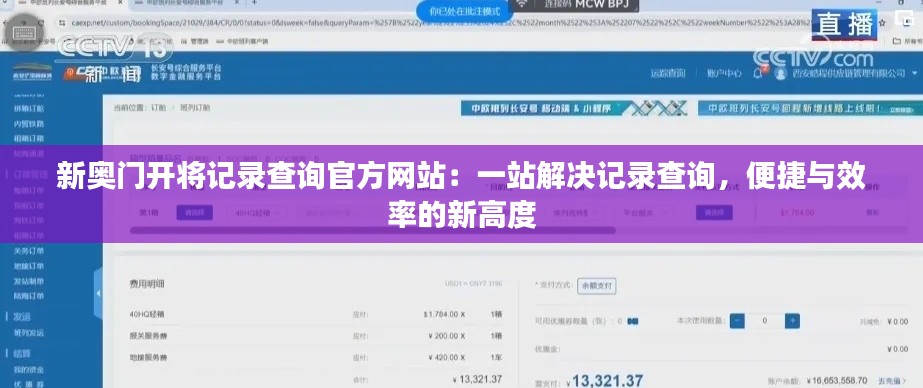Screen dimensions: 923x388
Task: Click the plus stepper for coupon quantity
Action: (x=792, y=321)
